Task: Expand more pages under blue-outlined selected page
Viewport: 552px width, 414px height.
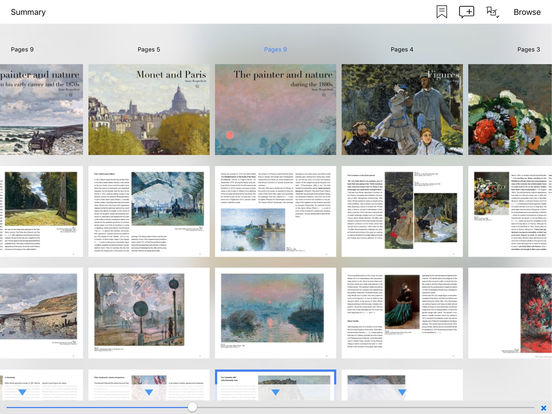Action: [x=276, y=392]
